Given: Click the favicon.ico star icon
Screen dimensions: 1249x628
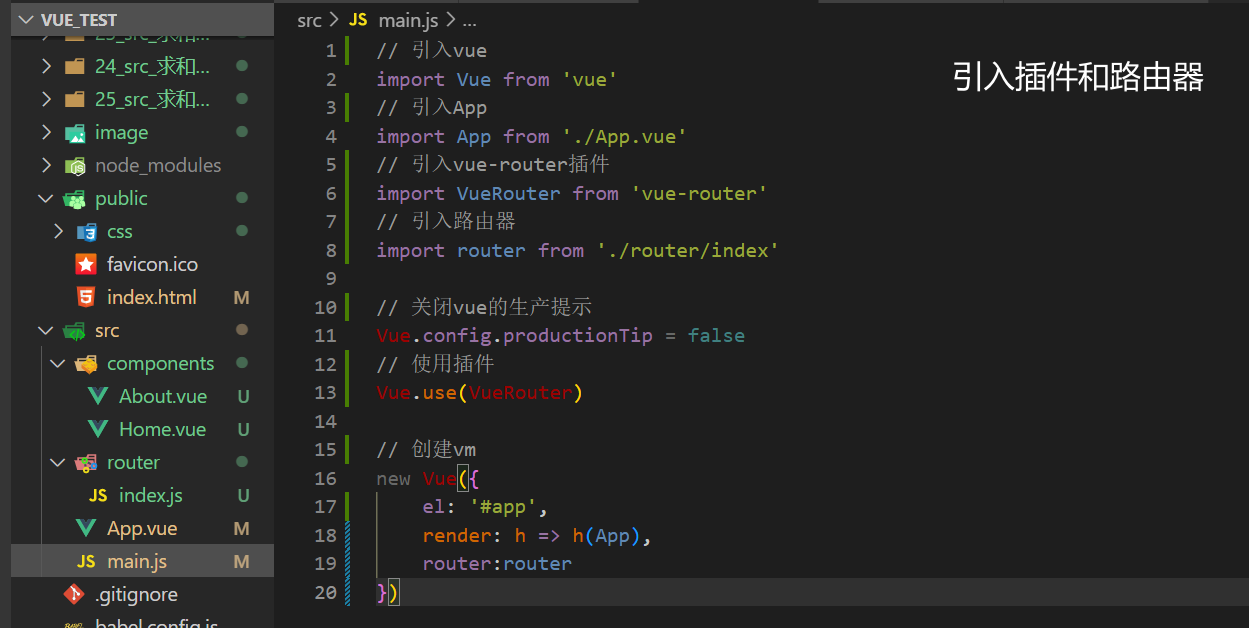Looking at the screenshot, I should point(86,264).
